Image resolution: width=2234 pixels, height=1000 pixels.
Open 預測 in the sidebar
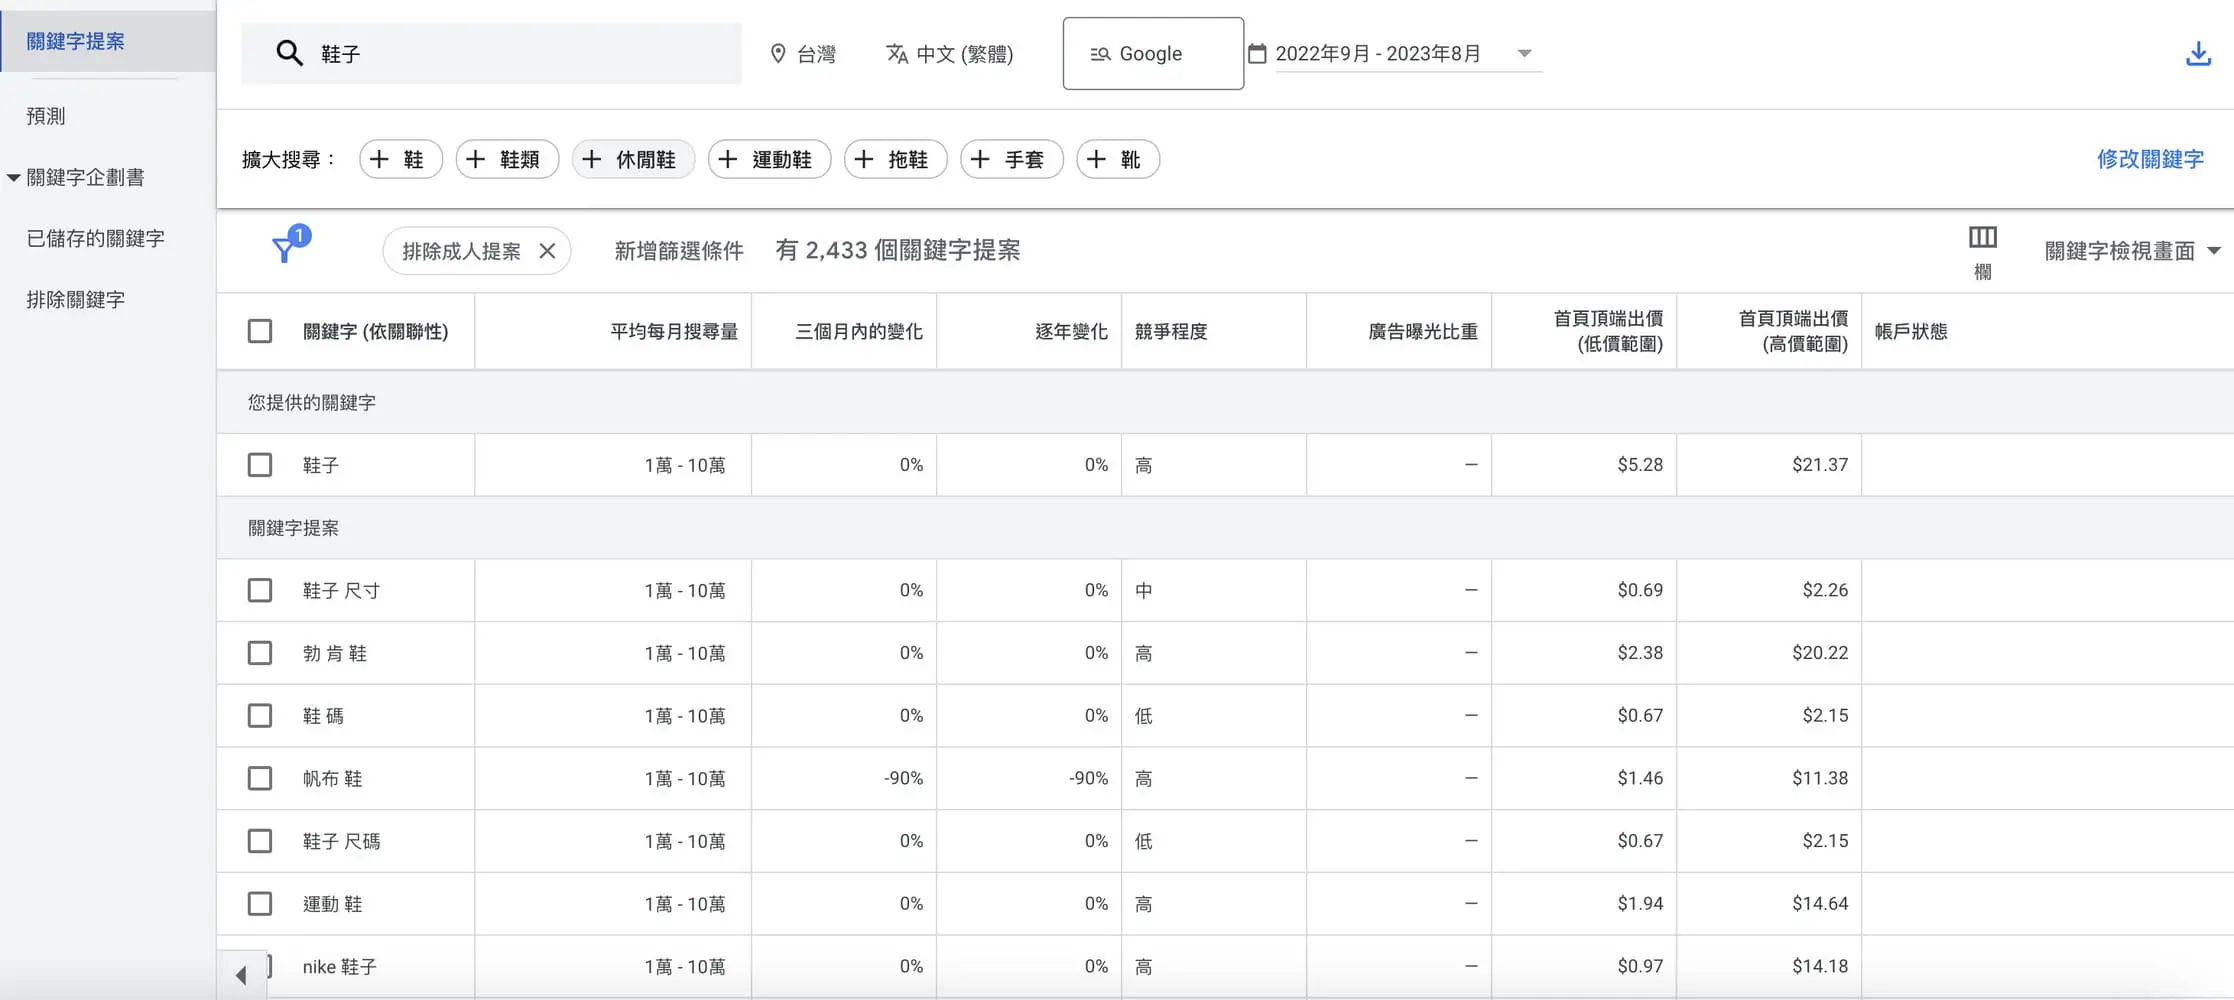pos(46,116)
